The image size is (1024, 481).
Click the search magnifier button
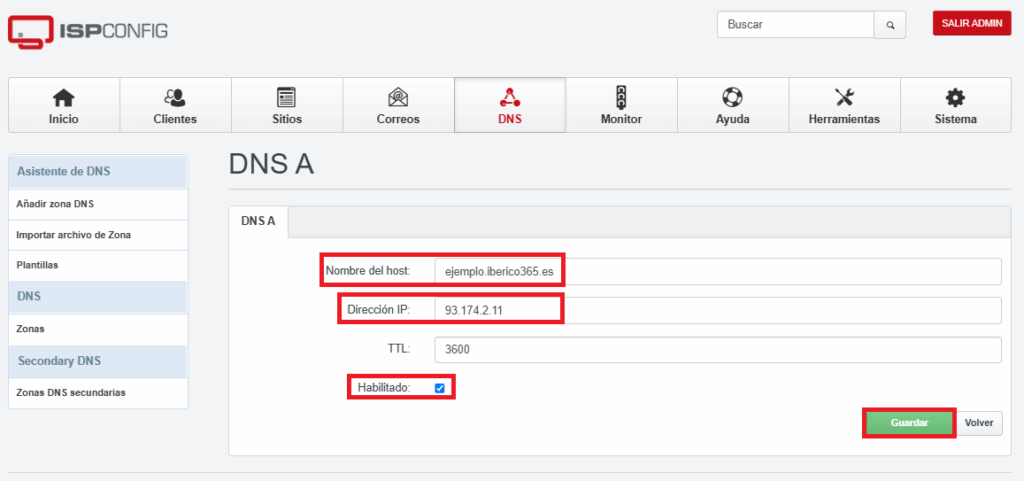[x=889, y=25]
